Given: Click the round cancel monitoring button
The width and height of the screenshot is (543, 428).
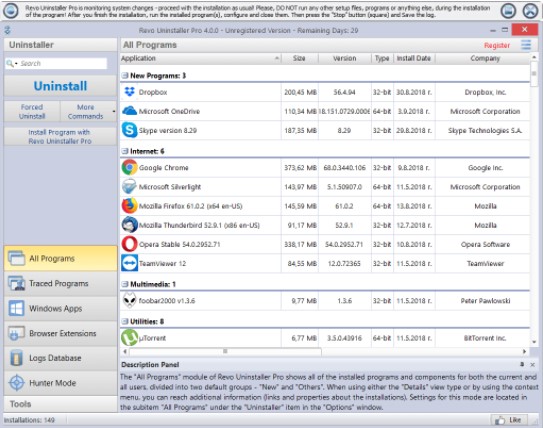Looking at the screenshot, I should click(x=530, y=11).
